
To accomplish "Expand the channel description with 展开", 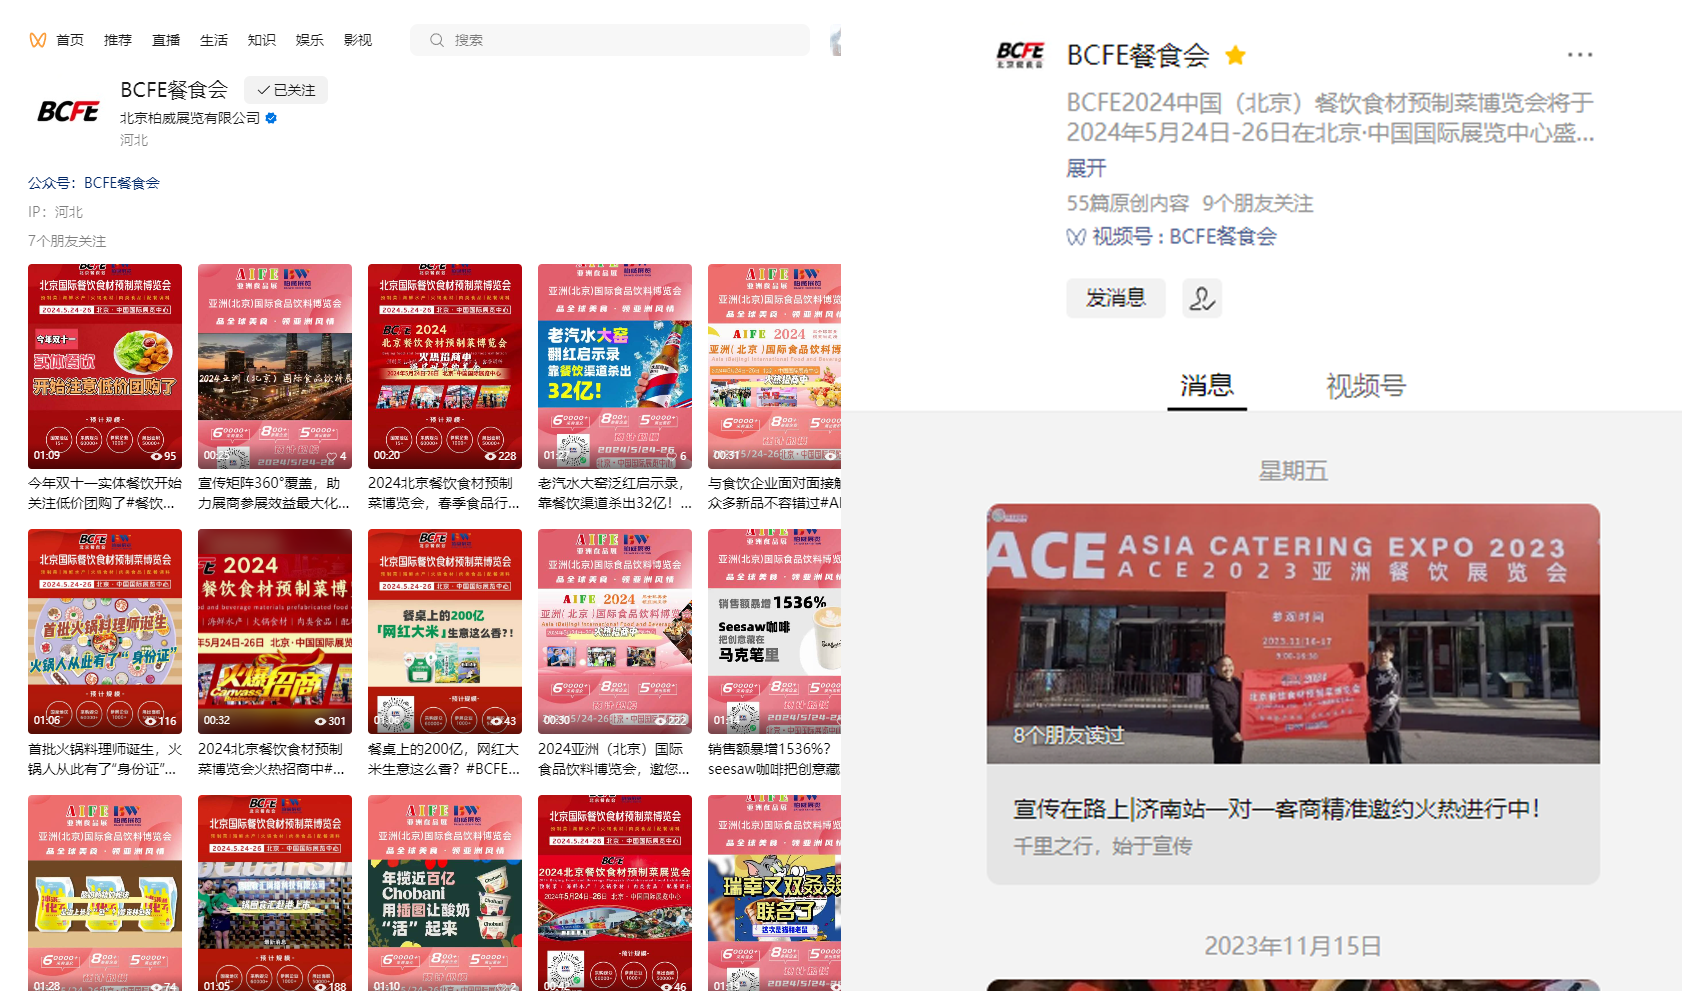I will (1085, 168).
